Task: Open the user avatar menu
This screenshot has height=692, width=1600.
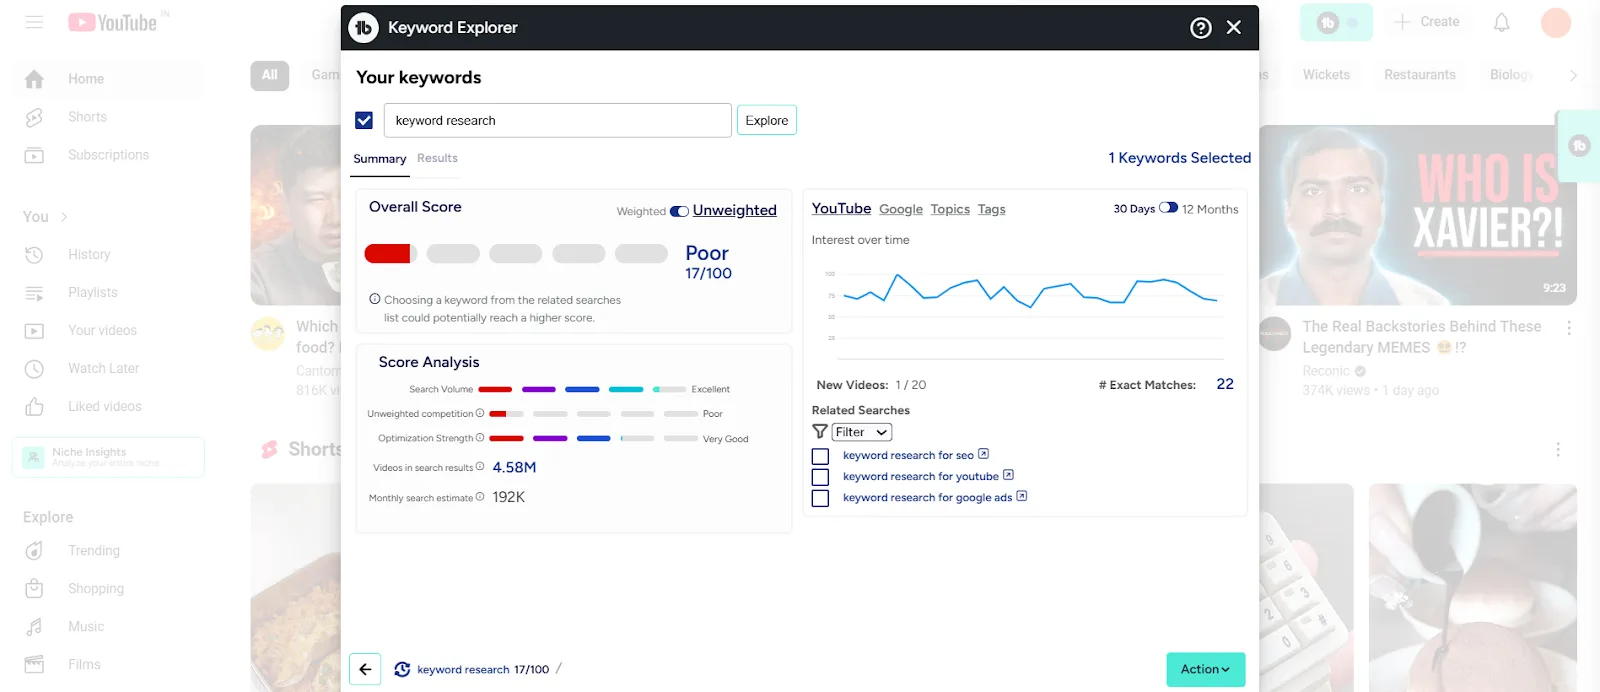Action: point(1556,22)
